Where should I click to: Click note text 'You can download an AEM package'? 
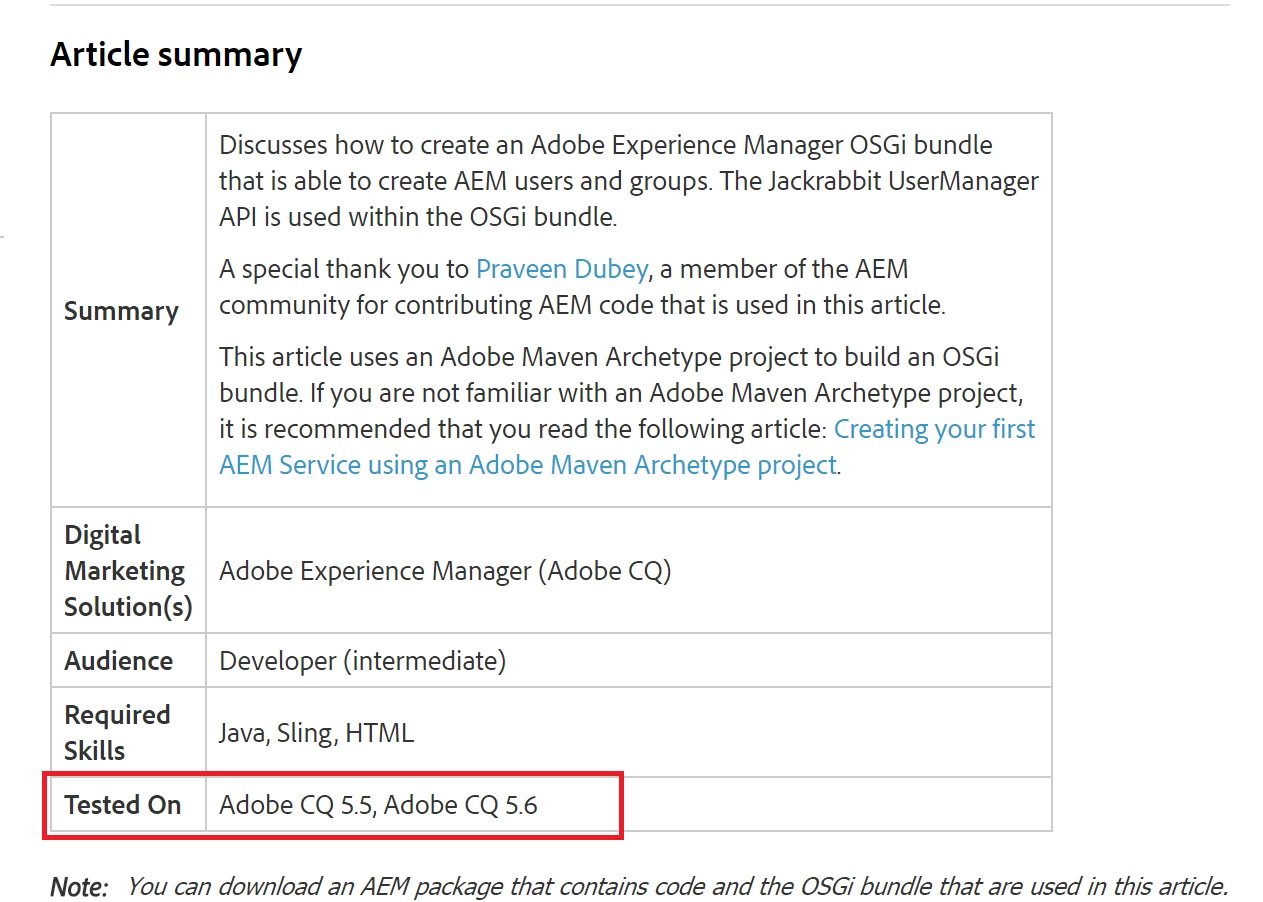[x=677, y=886]
